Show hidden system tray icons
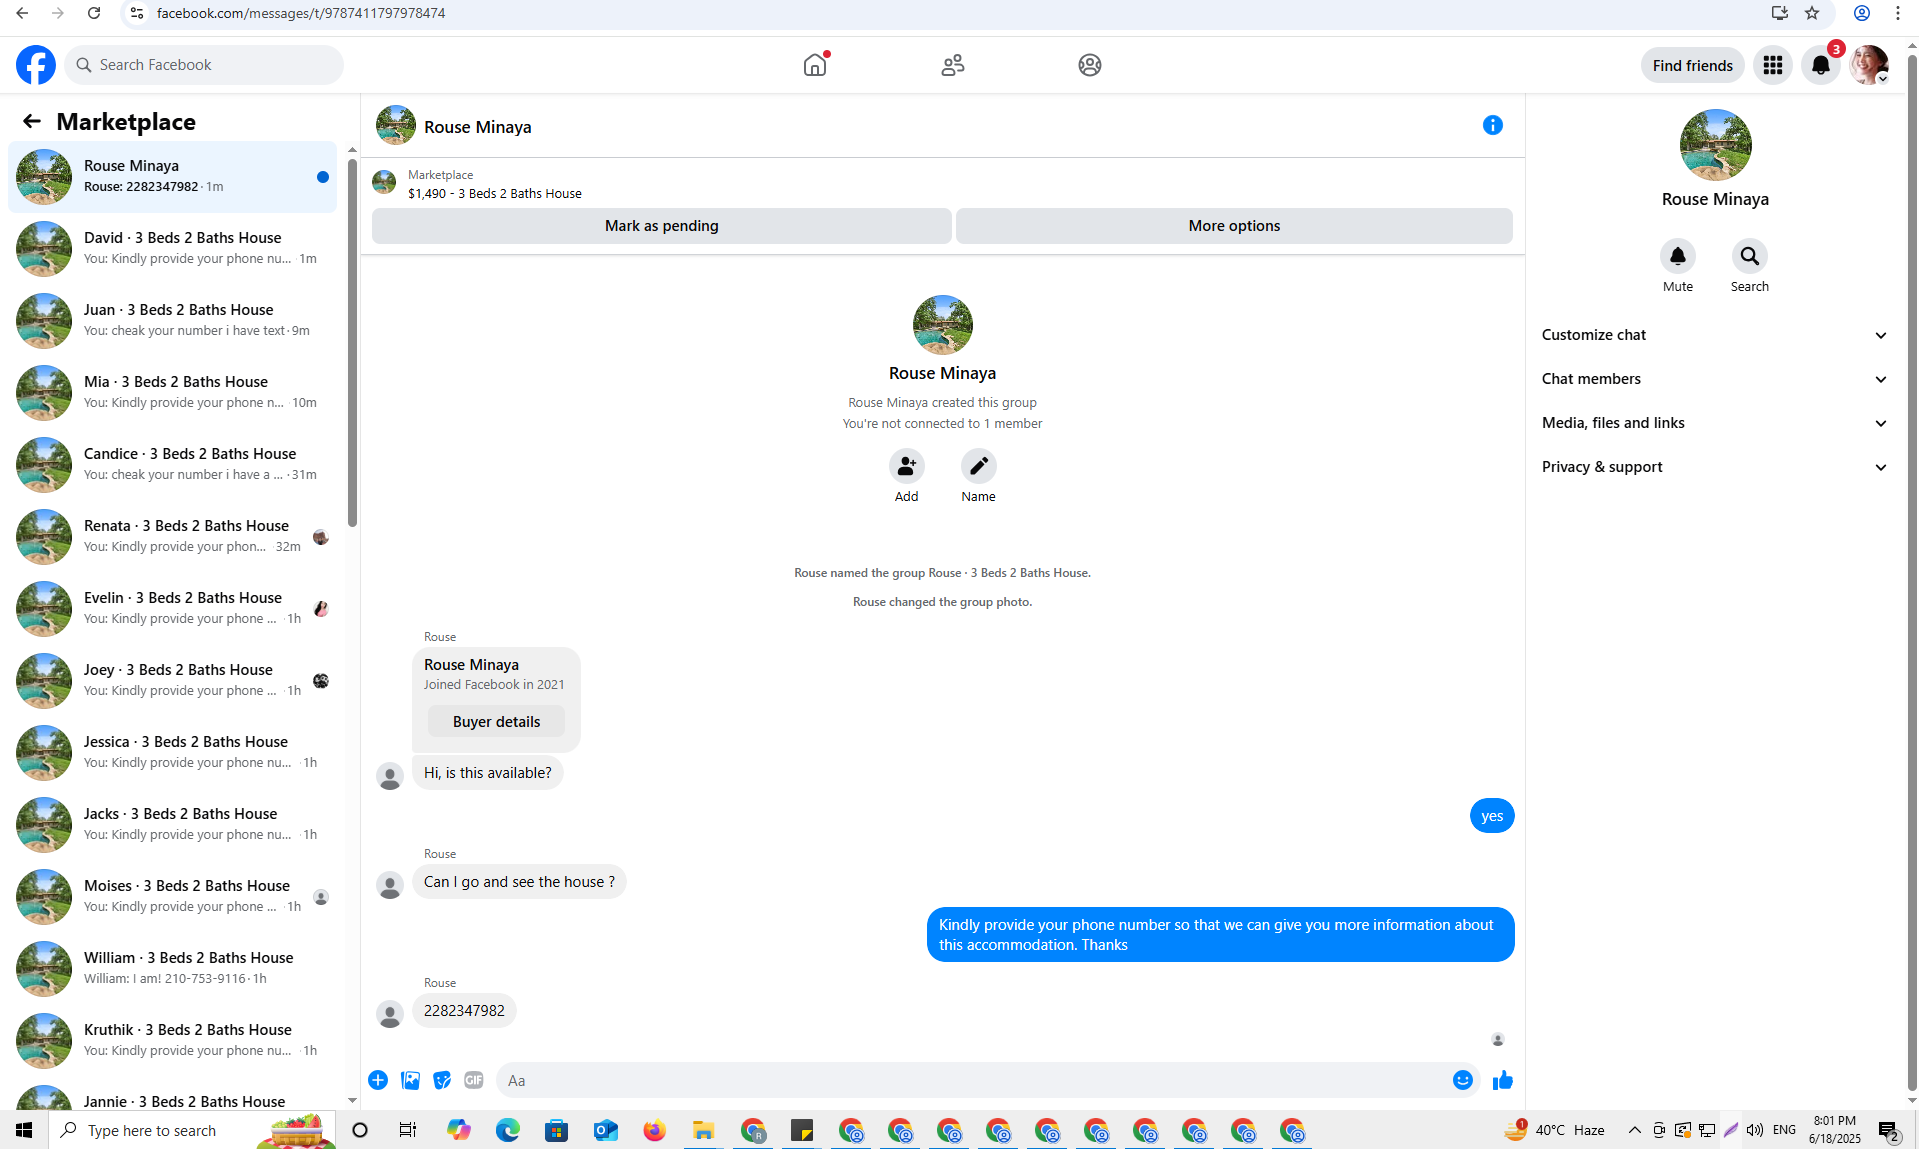This screenshot has height=1149, width=1919. (1635, 1130)
